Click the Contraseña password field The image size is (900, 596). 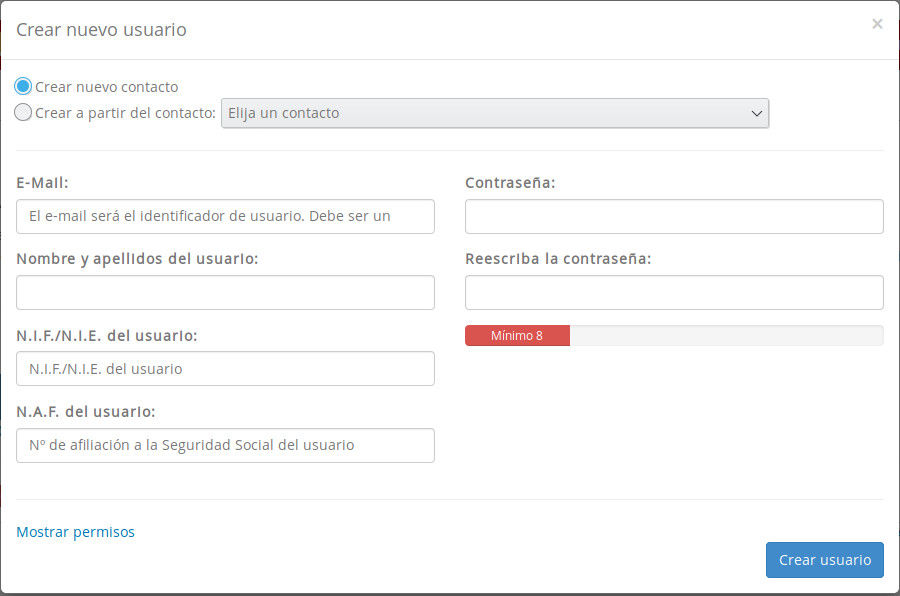pyautogui.click(x=674, y=216)
